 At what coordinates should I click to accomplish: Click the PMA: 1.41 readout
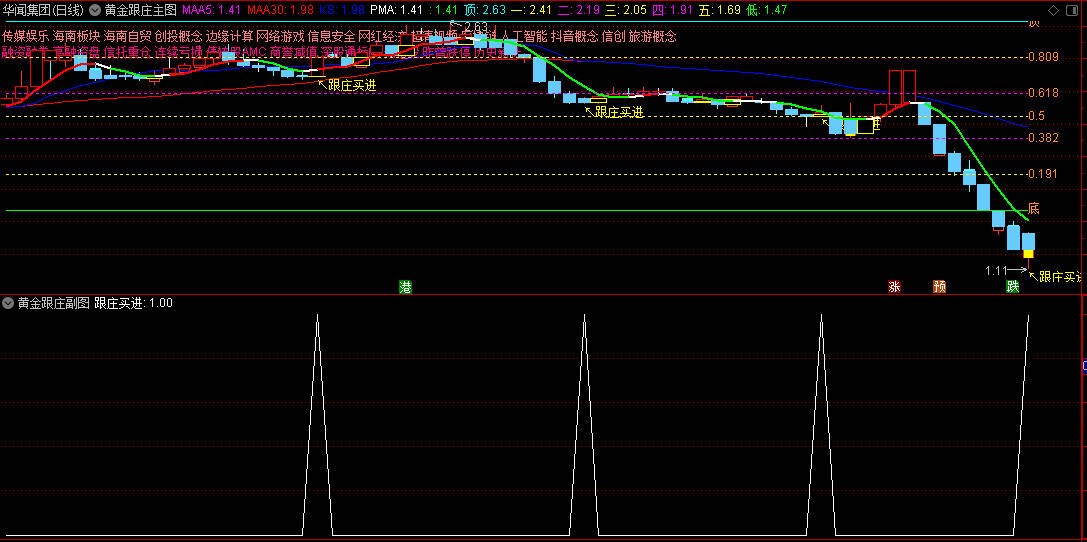[396, 10]
